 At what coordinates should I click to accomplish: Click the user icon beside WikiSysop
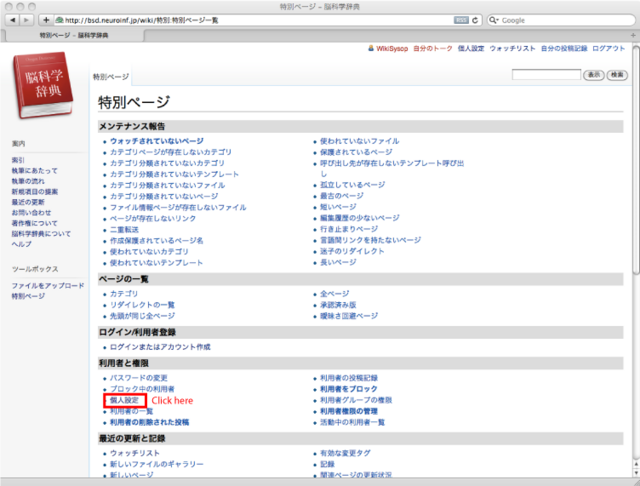point(370,48)
